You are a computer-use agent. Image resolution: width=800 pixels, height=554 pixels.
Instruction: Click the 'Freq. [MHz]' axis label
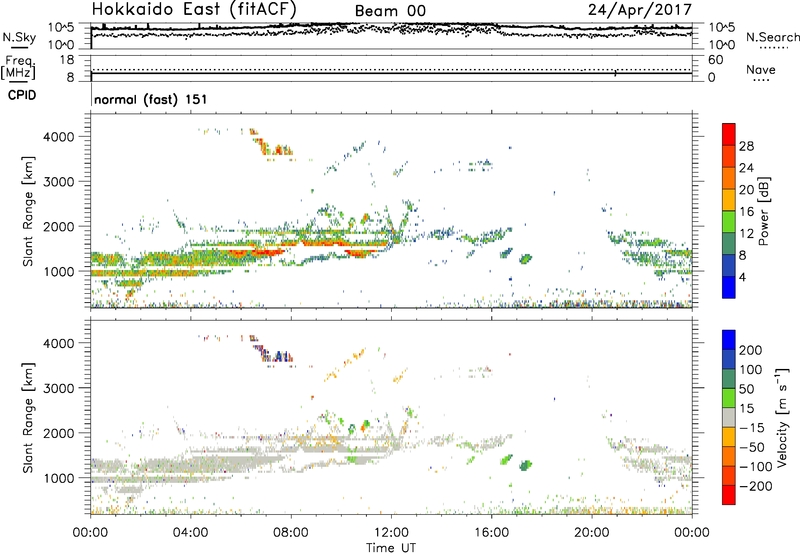pyautogui.click(x=20, y=67)
